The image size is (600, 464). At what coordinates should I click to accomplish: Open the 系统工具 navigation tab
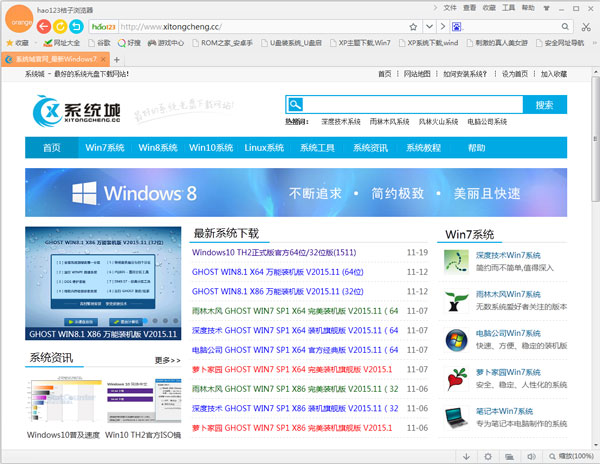(317, 148)
